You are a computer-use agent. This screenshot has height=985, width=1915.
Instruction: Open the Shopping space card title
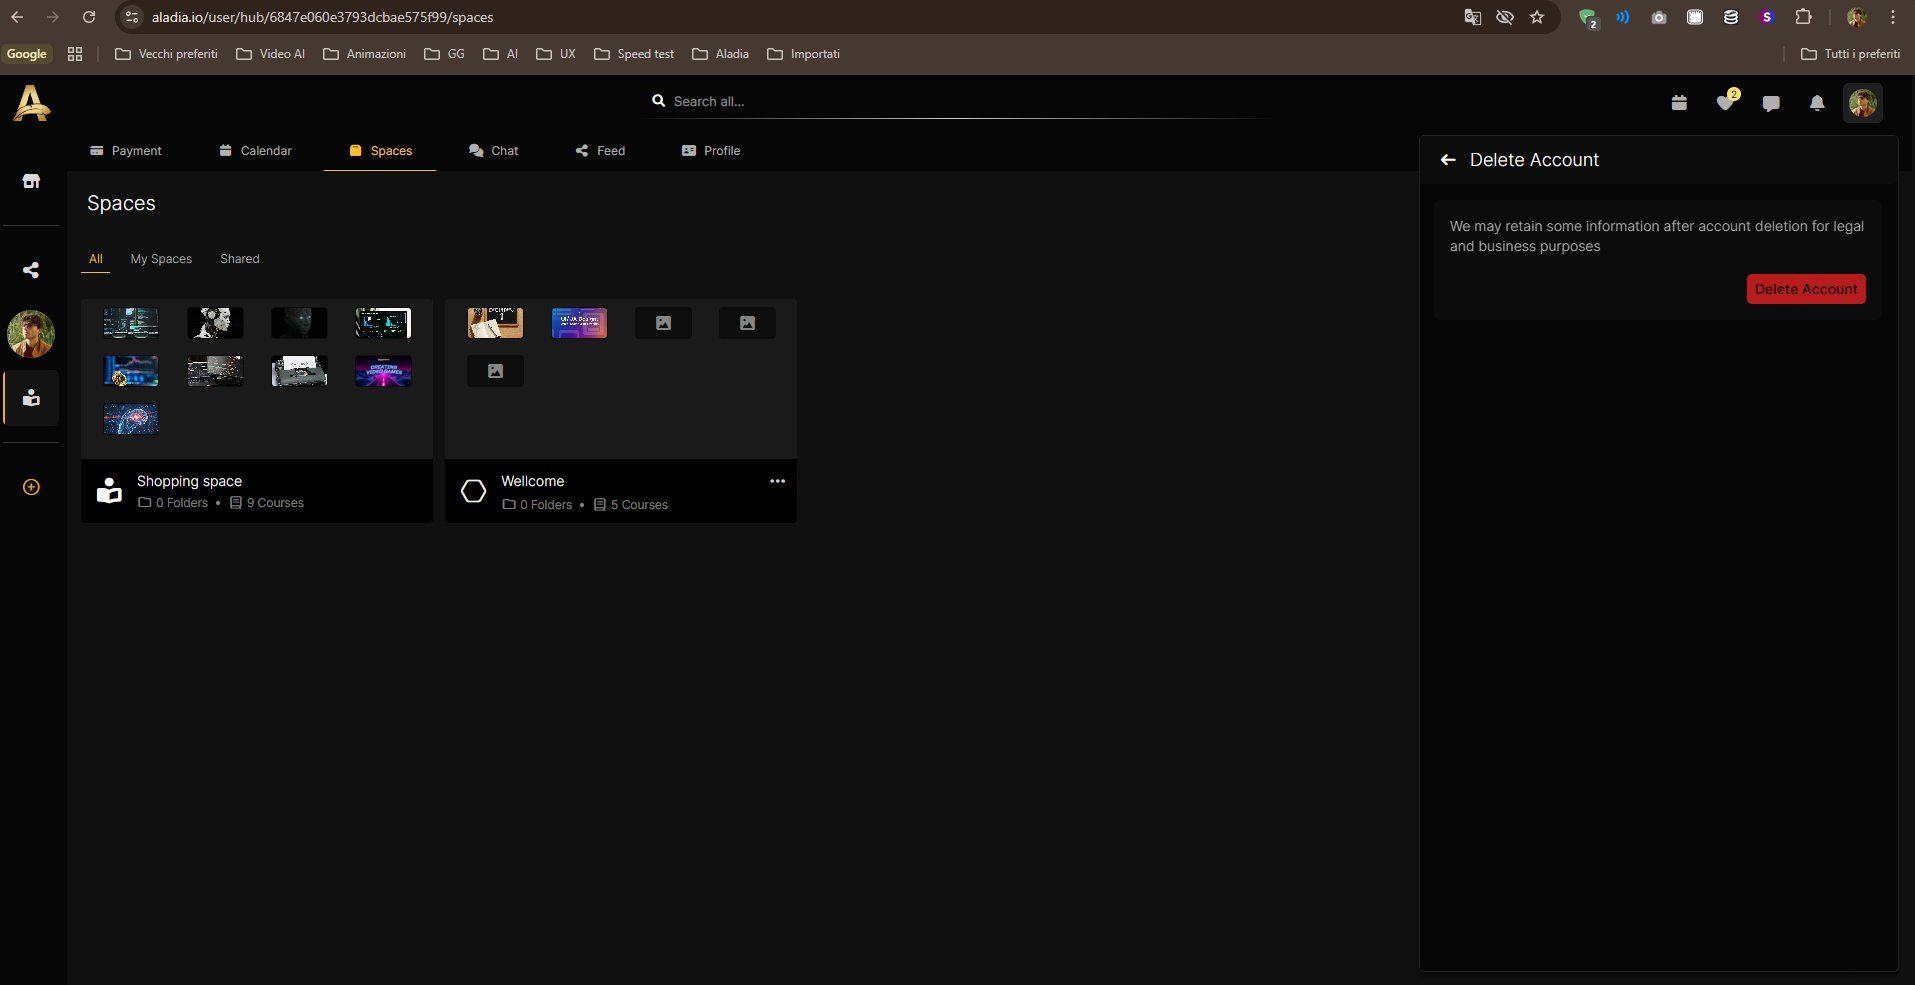coord(189,481)
